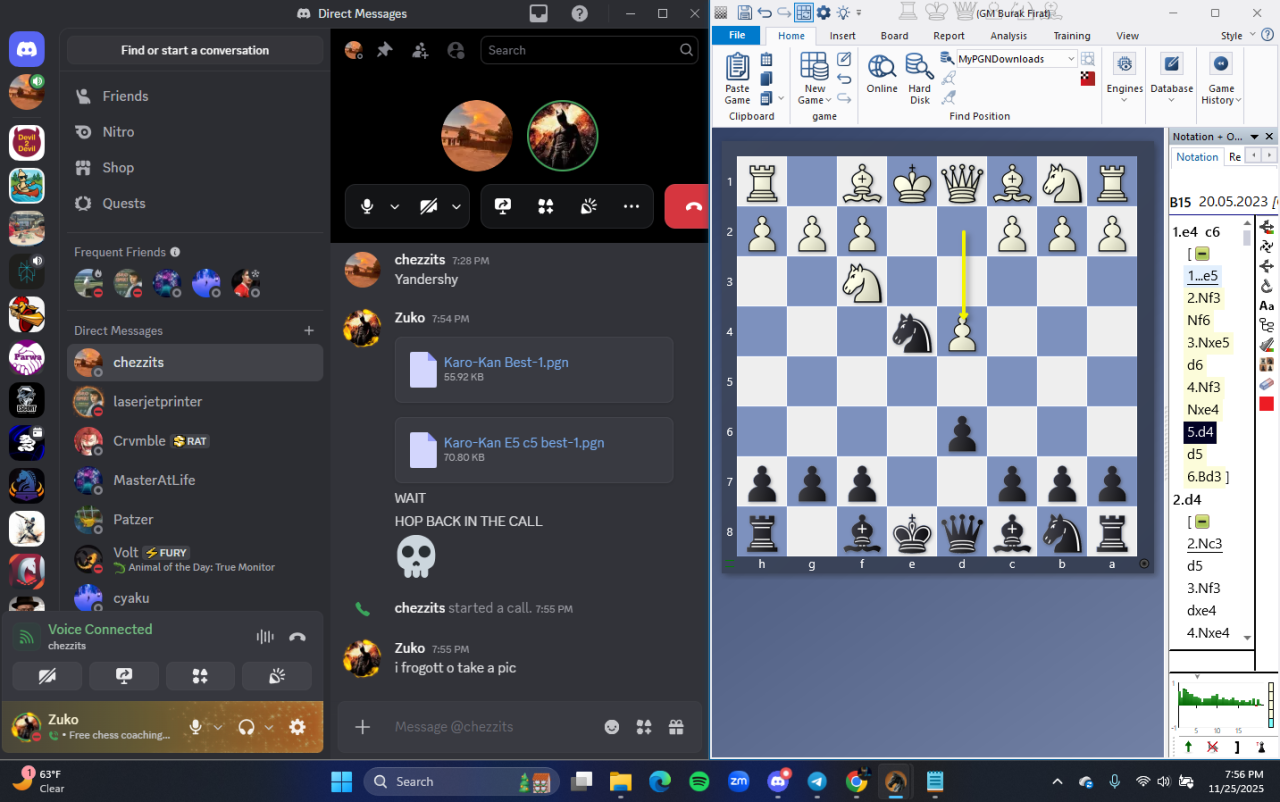Open Friends in Discord sidebar
Image resolution: width=1280 pixels, height=802 pixels.
click(195, 96)
